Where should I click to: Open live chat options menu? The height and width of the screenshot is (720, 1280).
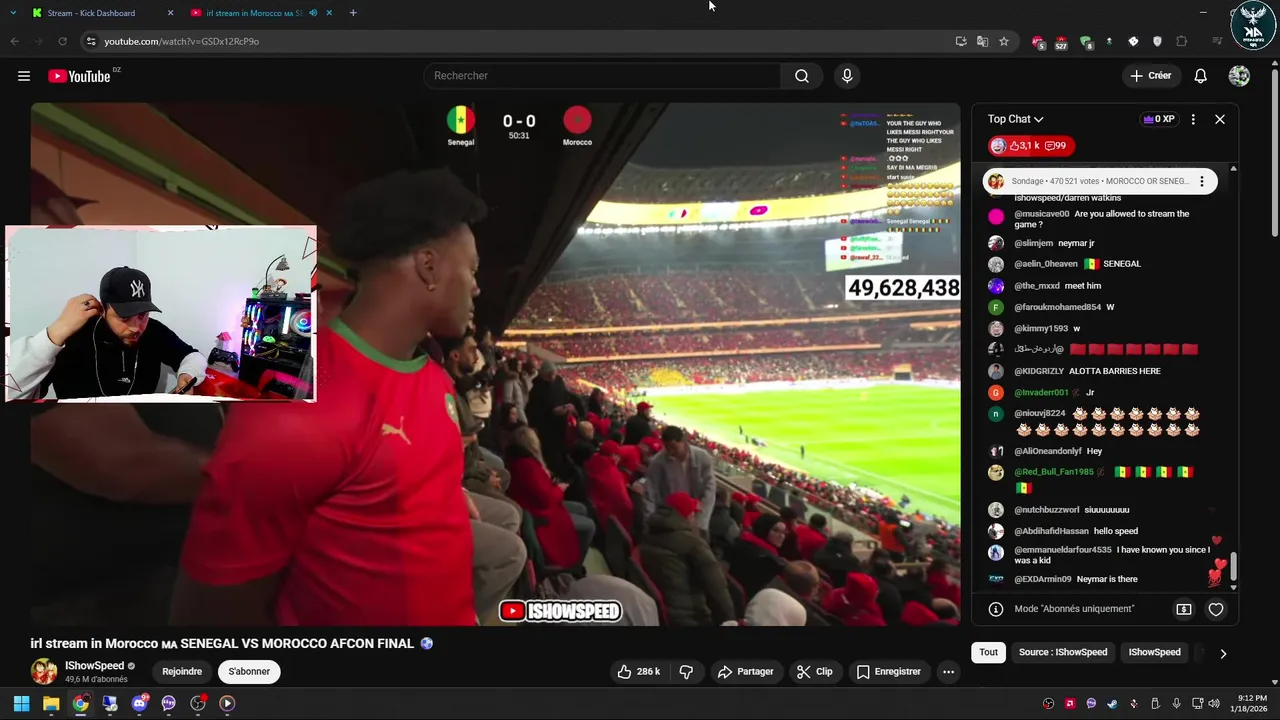click(1193, 119)
